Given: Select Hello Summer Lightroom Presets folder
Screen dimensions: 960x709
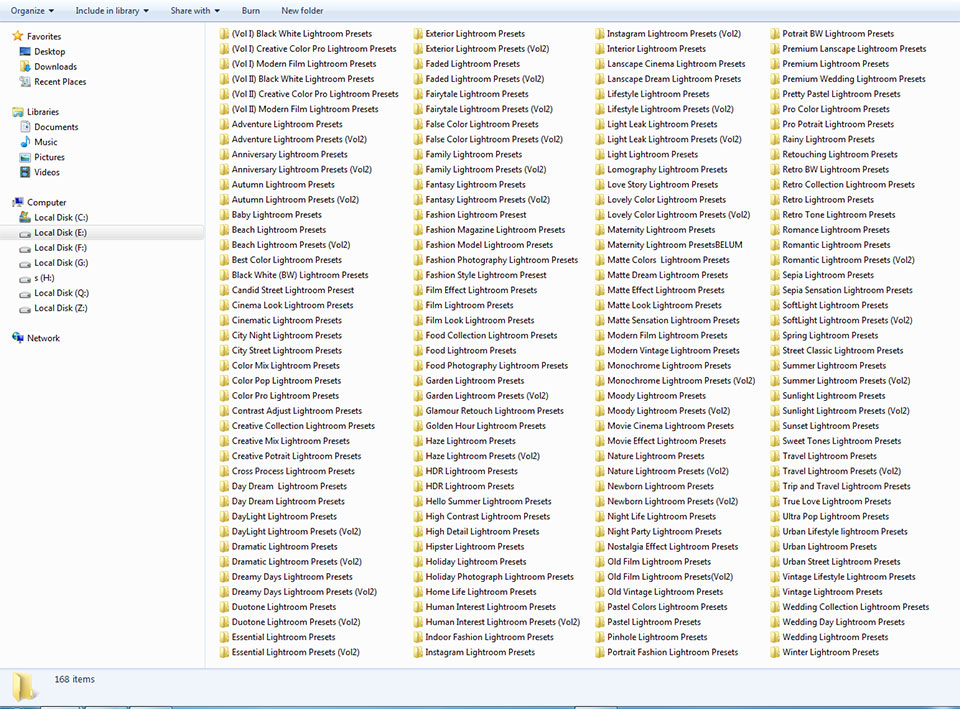Looking at the screenshot, I should (x=482, y=501).
